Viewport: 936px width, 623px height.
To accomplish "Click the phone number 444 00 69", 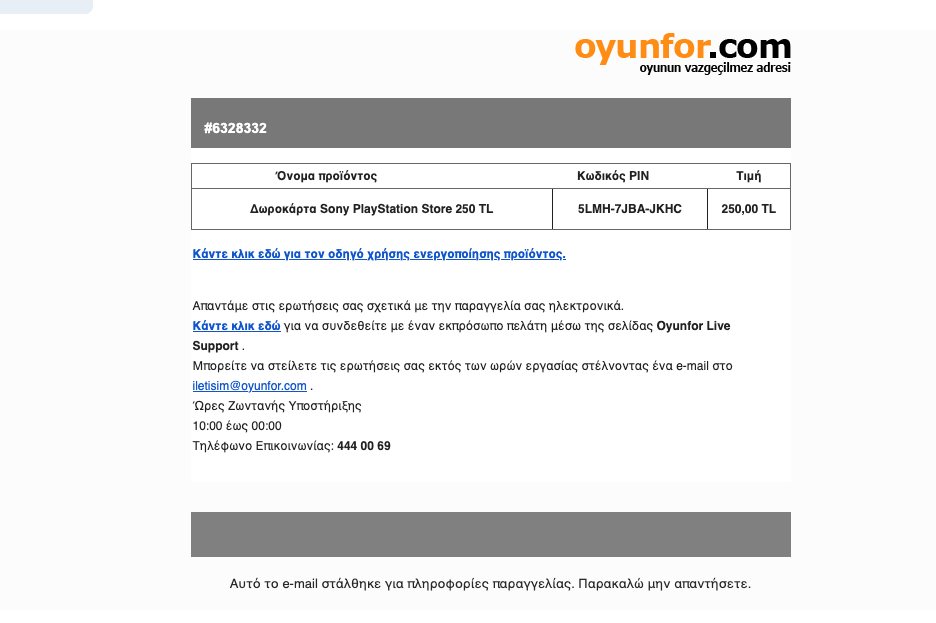I will pyautogui.click(x=364, y=446).
